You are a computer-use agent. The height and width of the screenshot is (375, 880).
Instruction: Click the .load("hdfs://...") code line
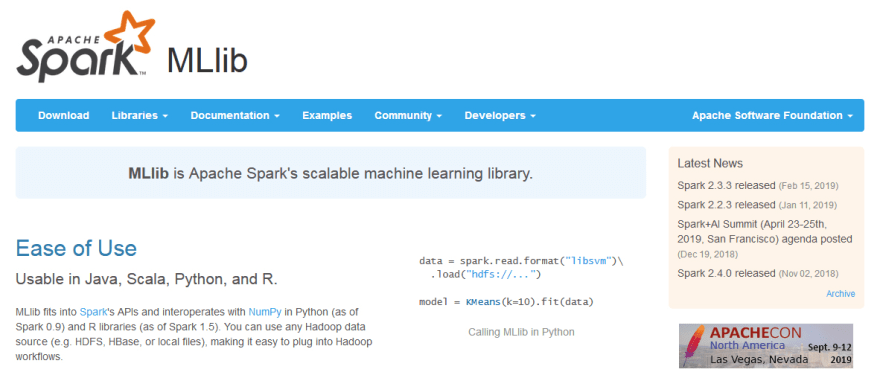[485, 275]
